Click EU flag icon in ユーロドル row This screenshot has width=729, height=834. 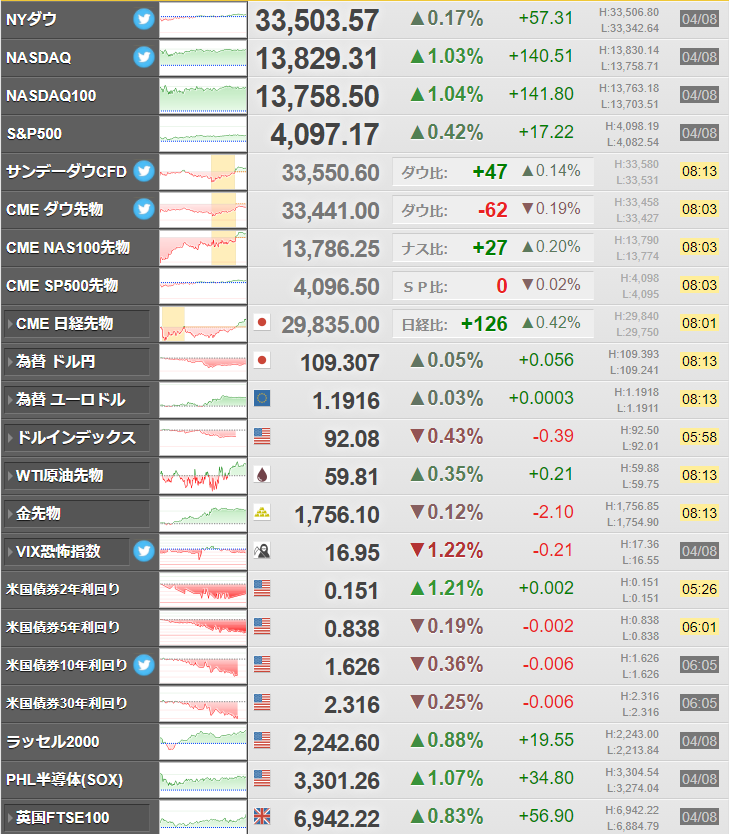tap(262, 398)
